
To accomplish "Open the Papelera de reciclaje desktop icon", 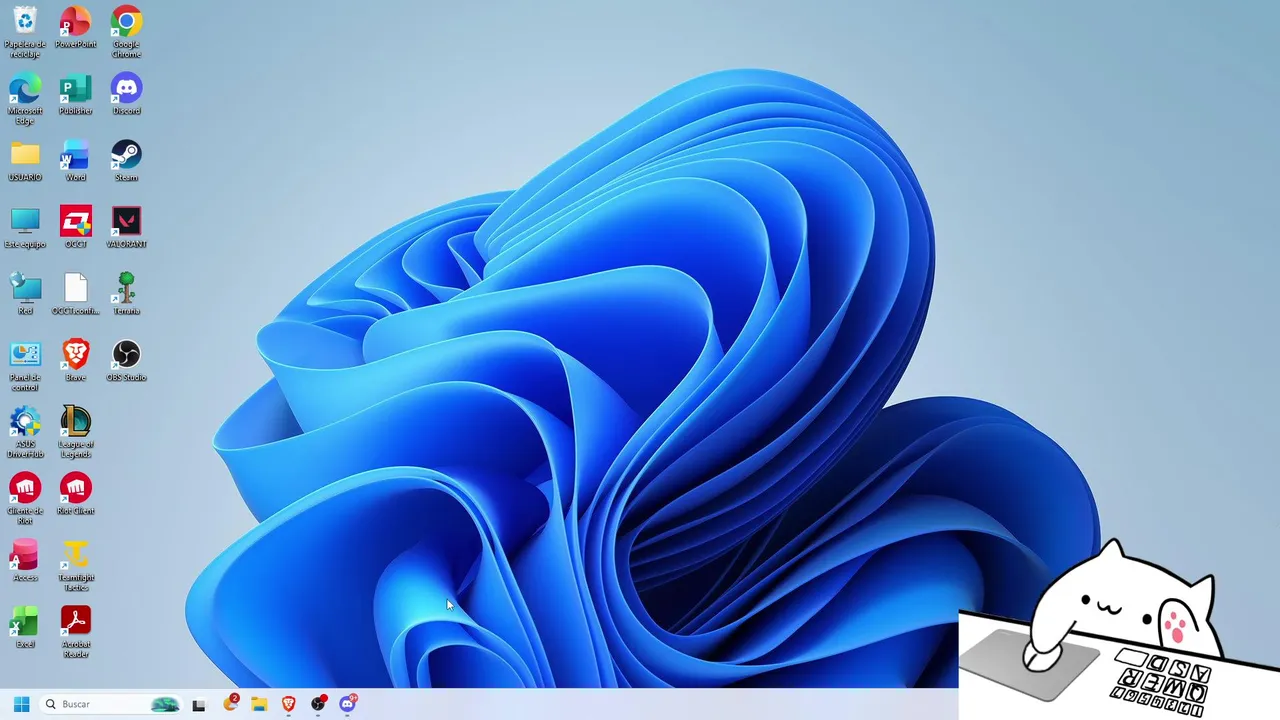I will coord(25,32).
